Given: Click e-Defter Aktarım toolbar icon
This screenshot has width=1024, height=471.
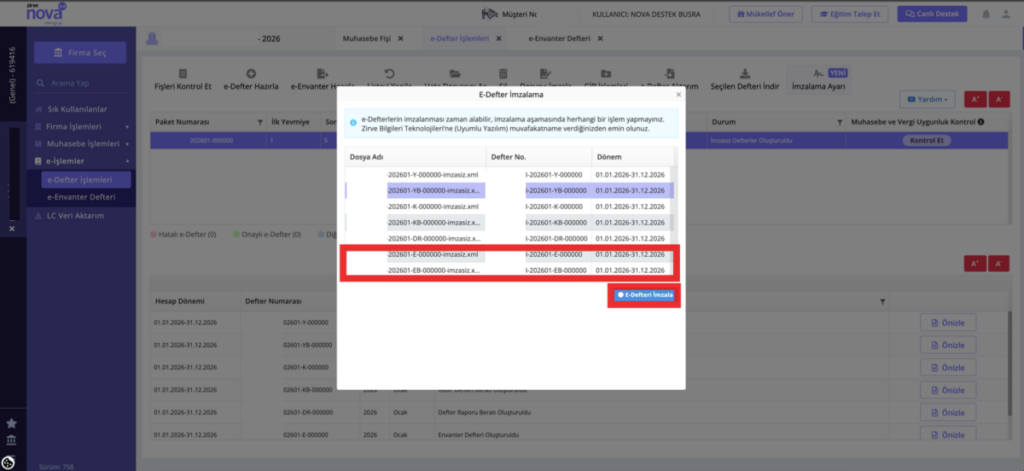Looking at the screenshot, I should [669, 74].
